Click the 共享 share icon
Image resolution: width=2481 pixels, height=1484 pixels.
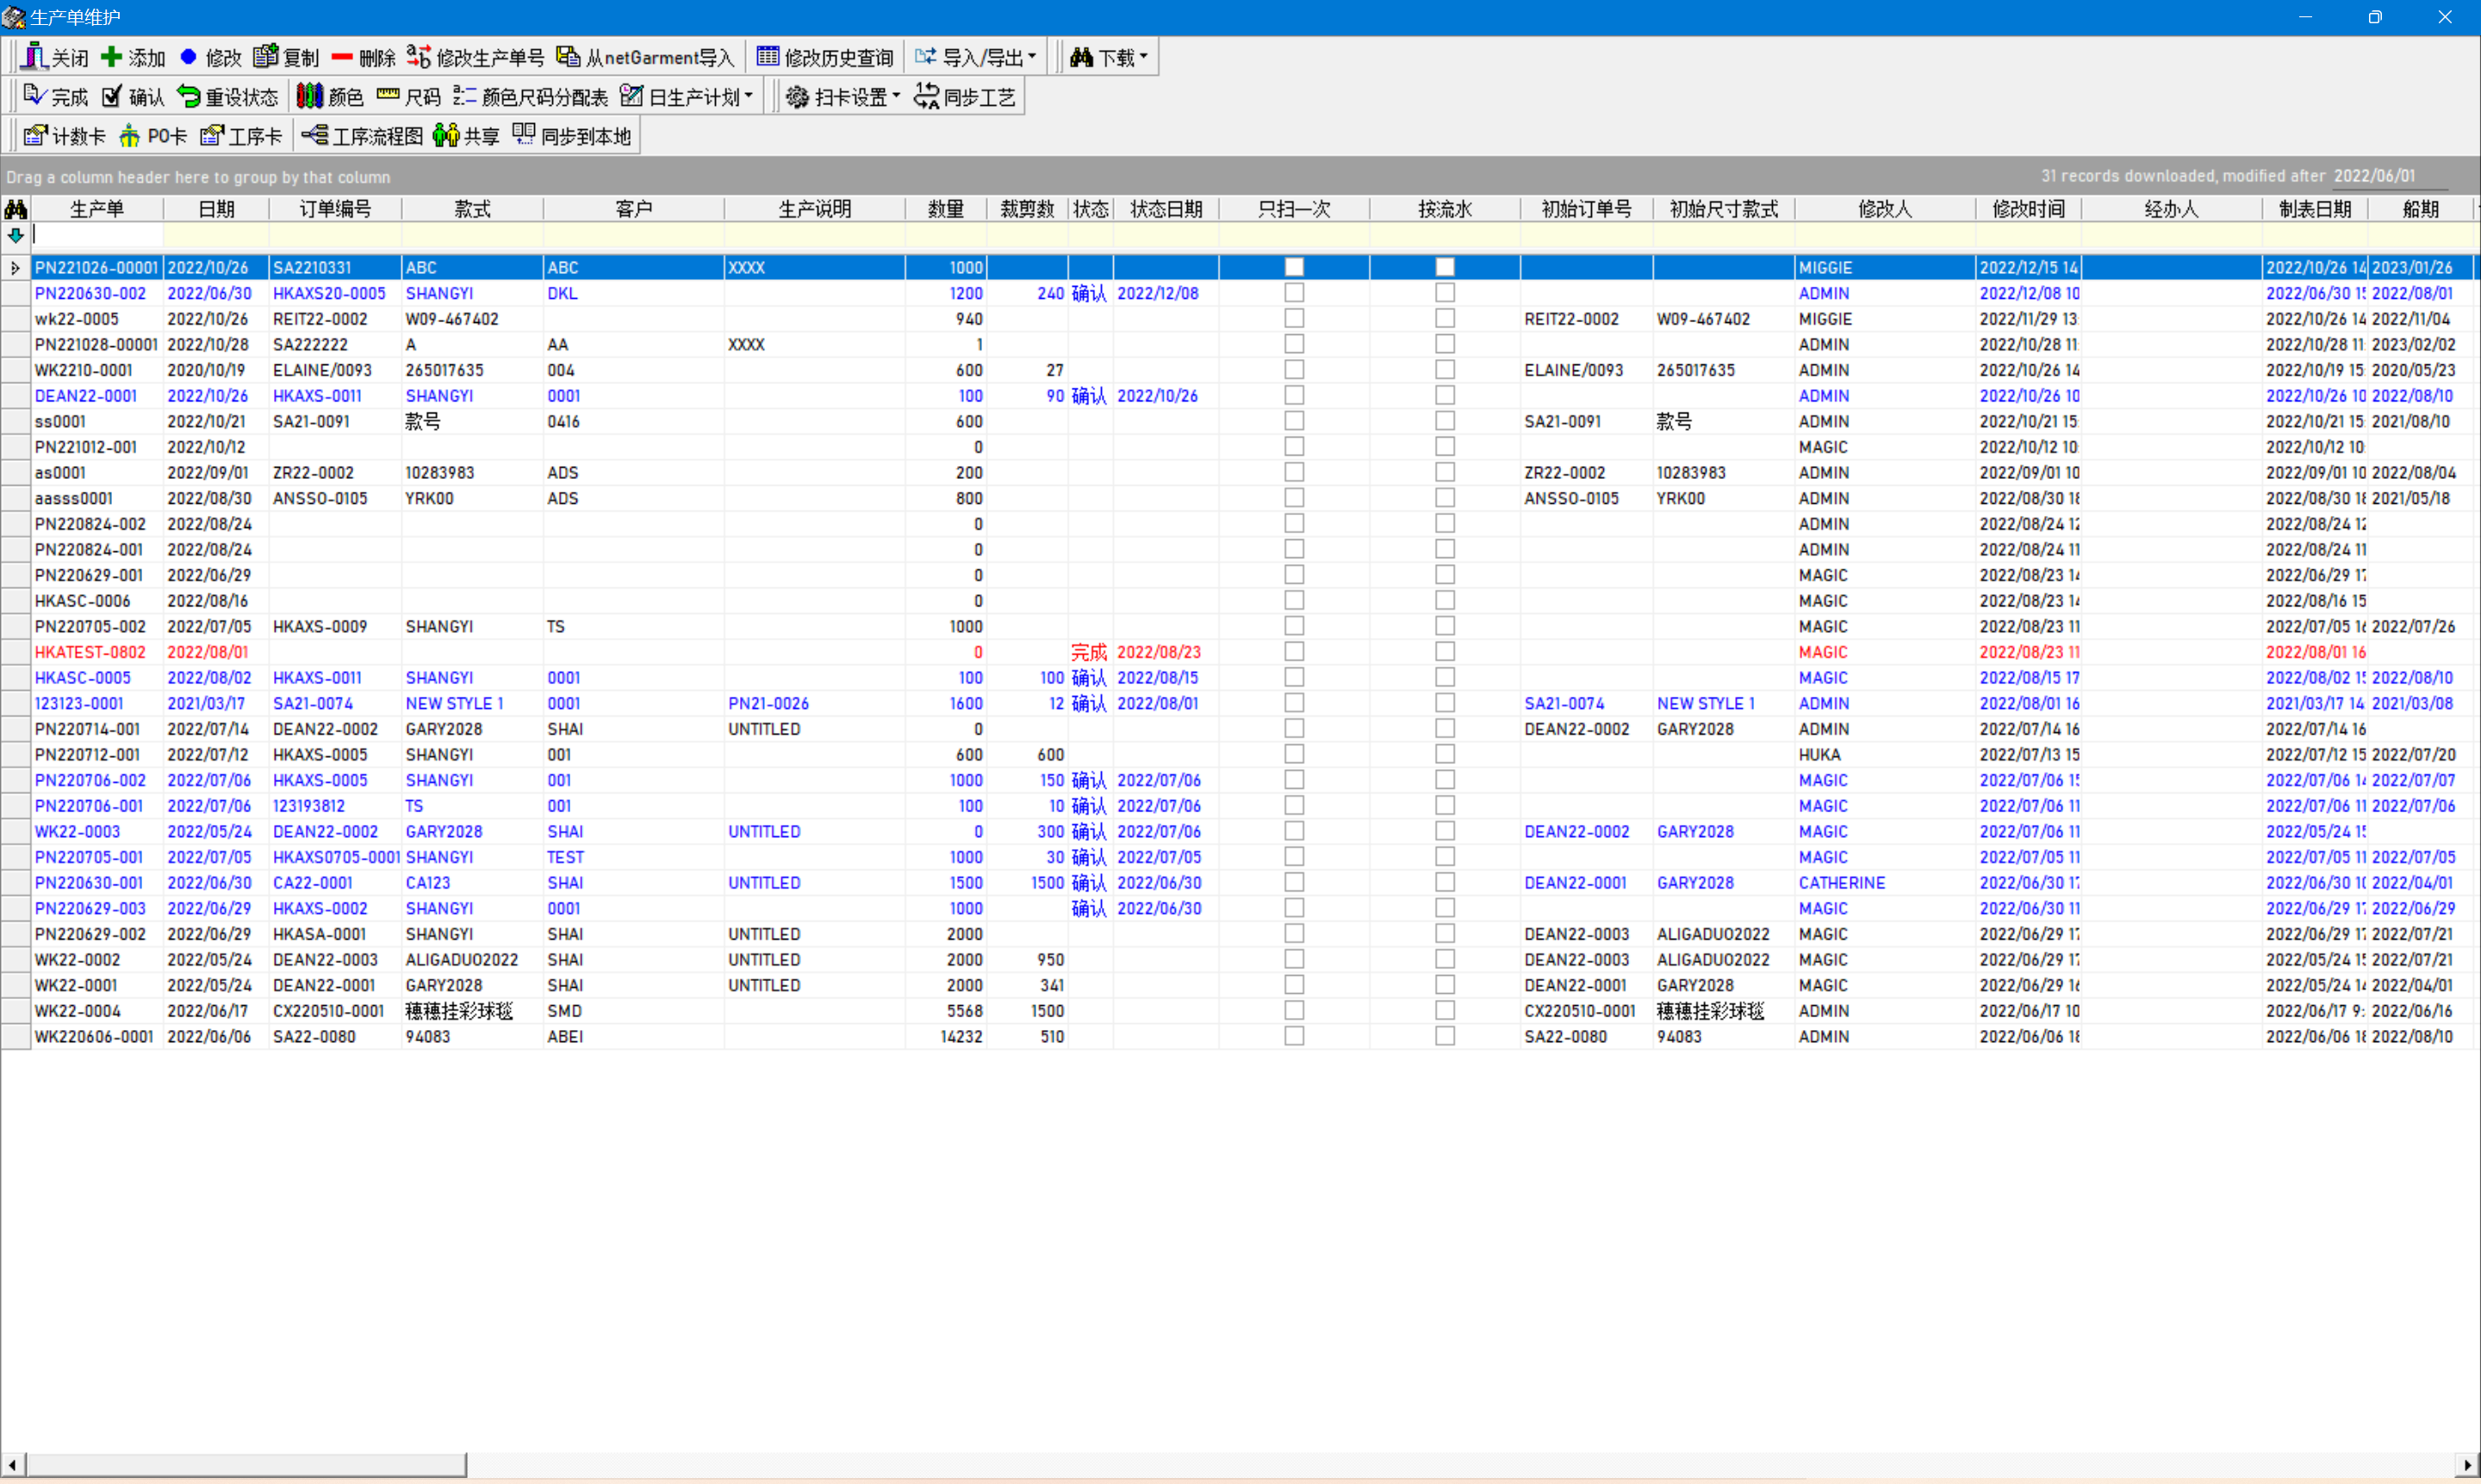(x=446, y=135)
